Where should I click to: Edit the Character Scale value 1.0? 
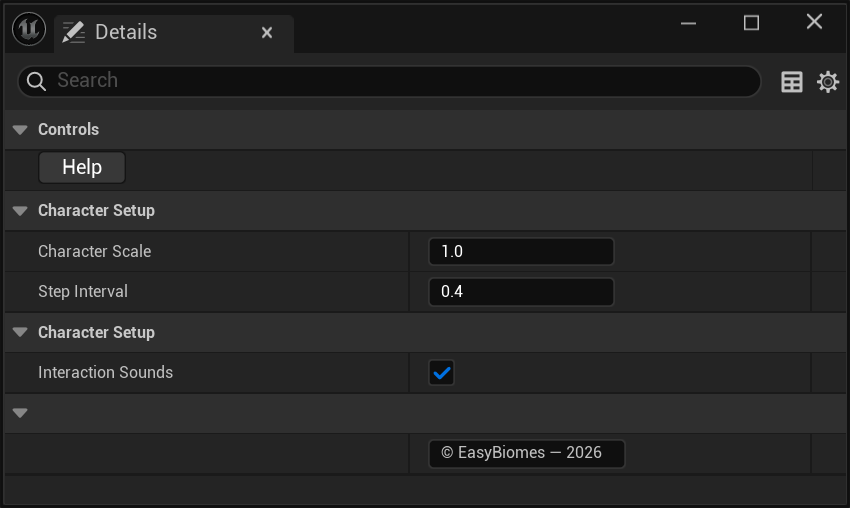coord(521,252)
